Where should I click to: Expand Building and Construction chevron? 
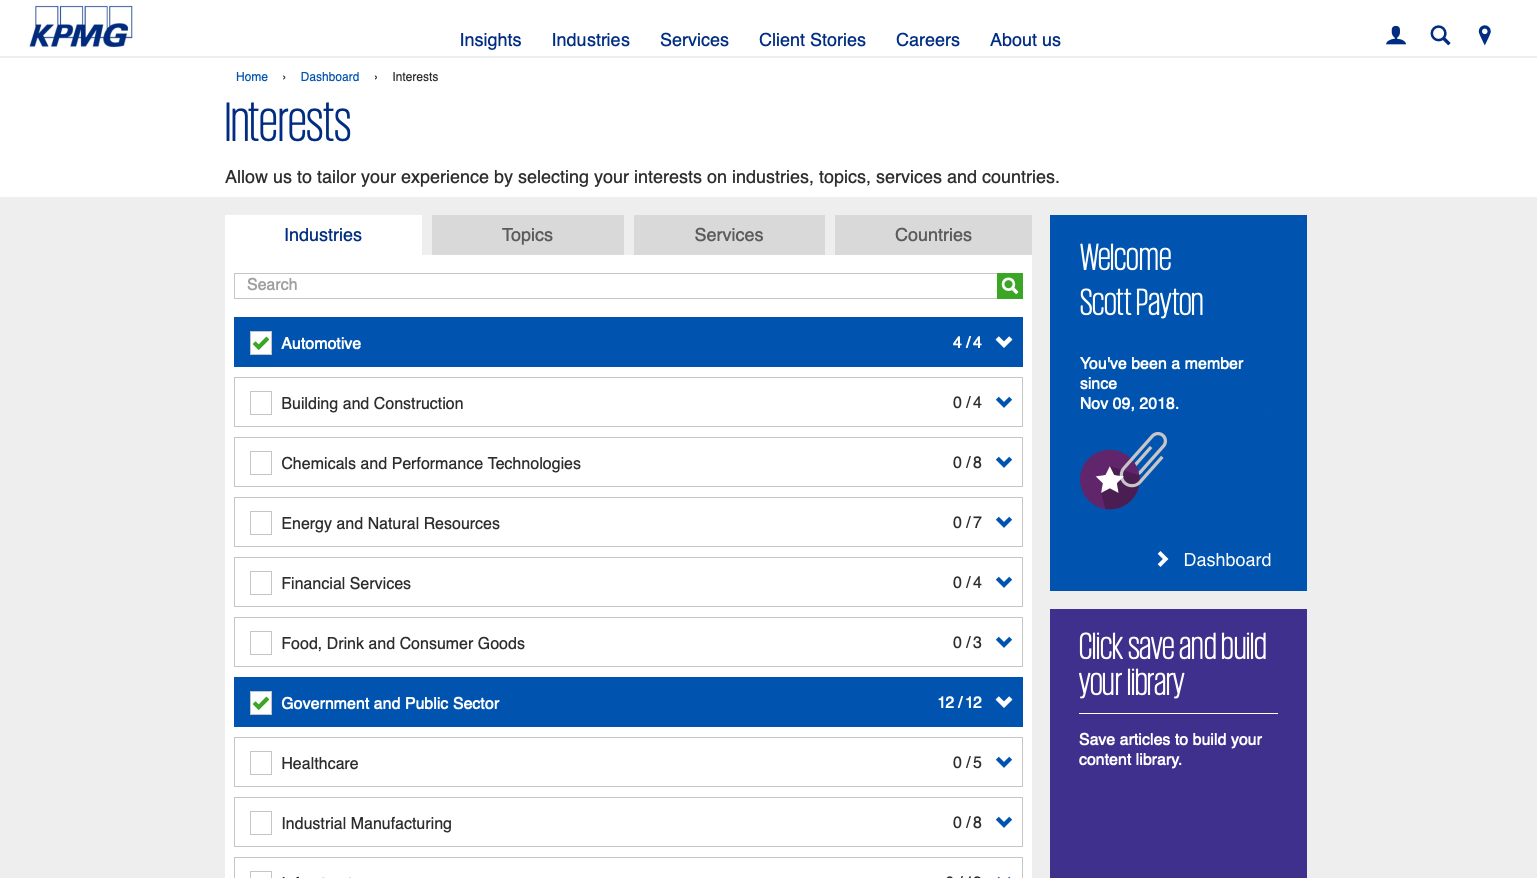click(1004, 402)
